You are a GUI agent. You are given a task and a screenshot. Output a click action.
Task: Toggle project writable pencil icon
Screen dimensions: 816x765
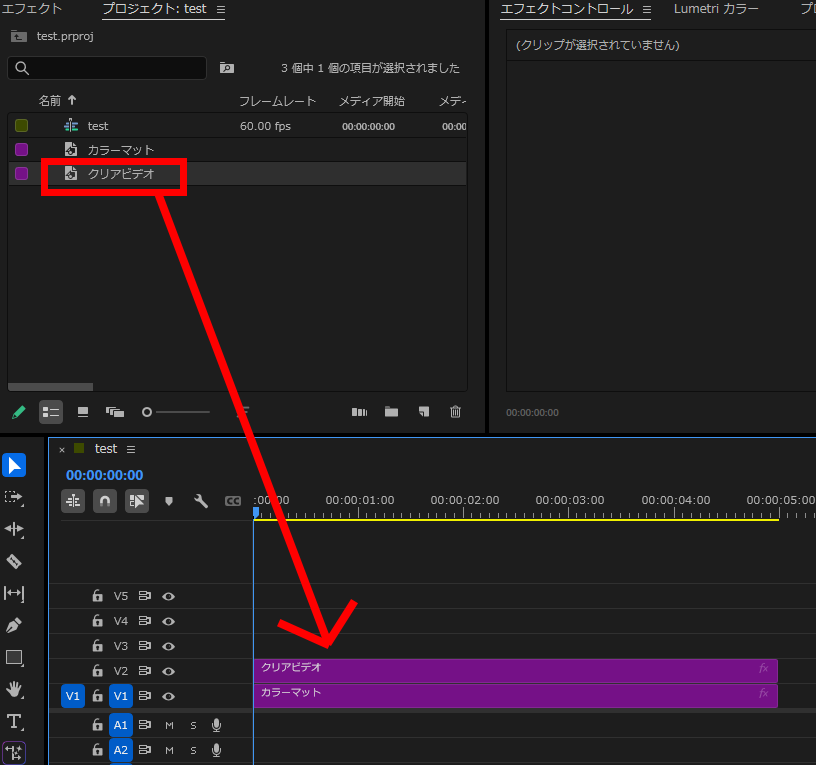[x=19, y=412]
